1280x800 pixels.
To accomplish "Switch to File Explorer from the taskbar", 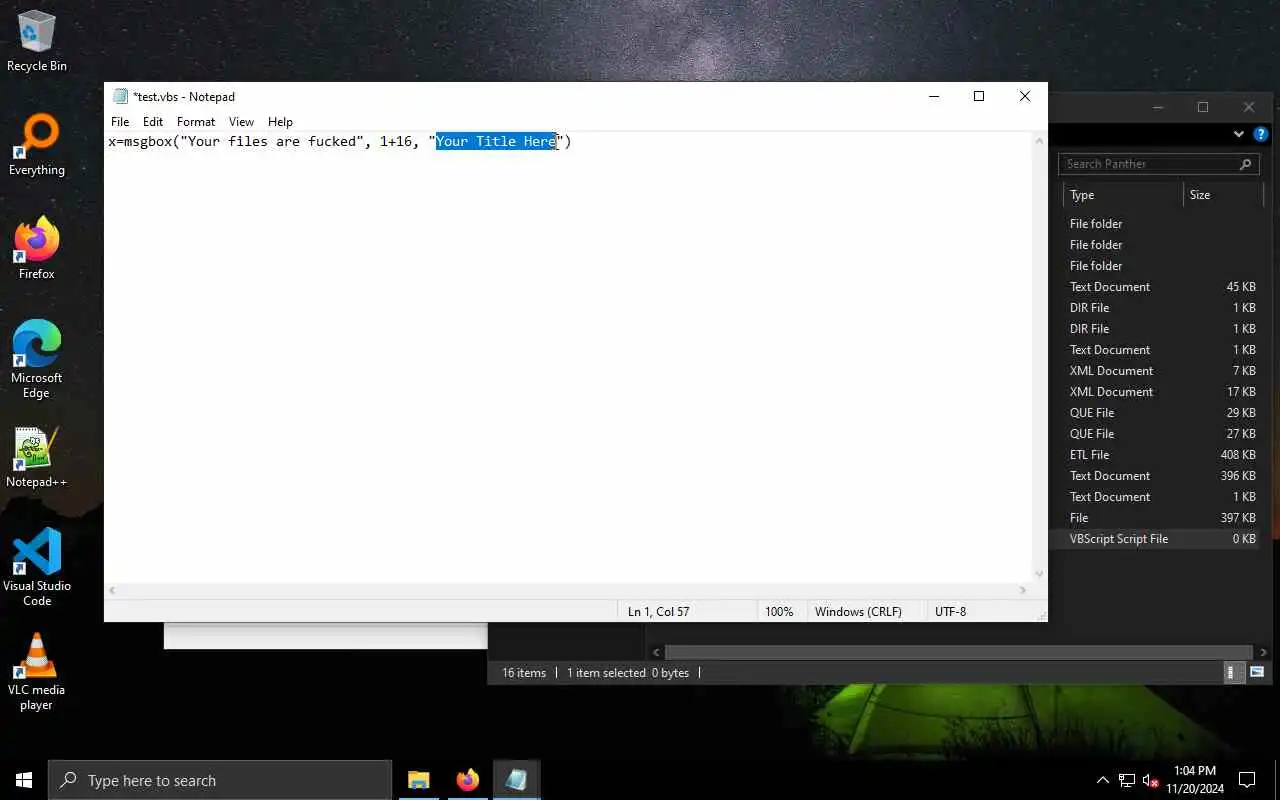I will [x=418, y=780].
